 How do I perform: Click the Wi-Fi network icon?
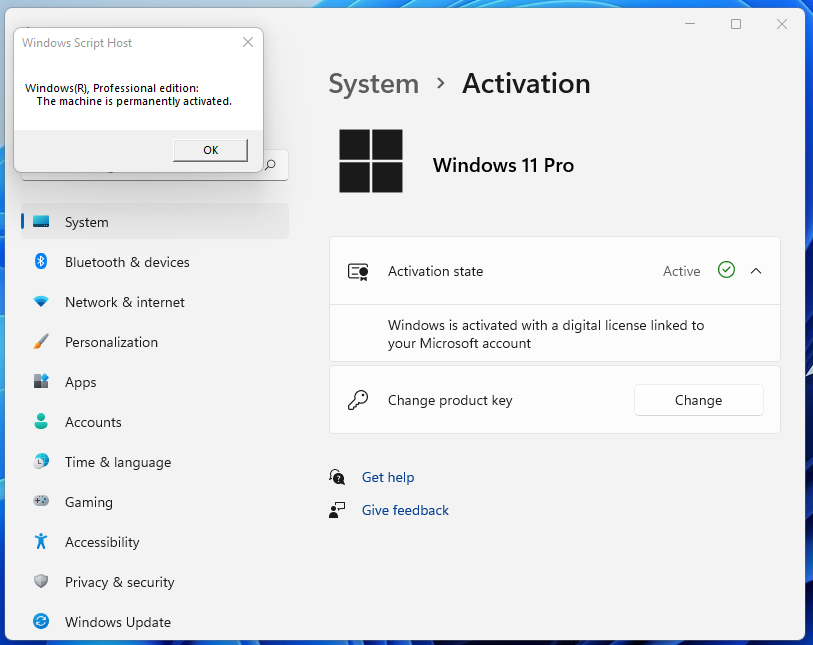(x=41, y=301)
